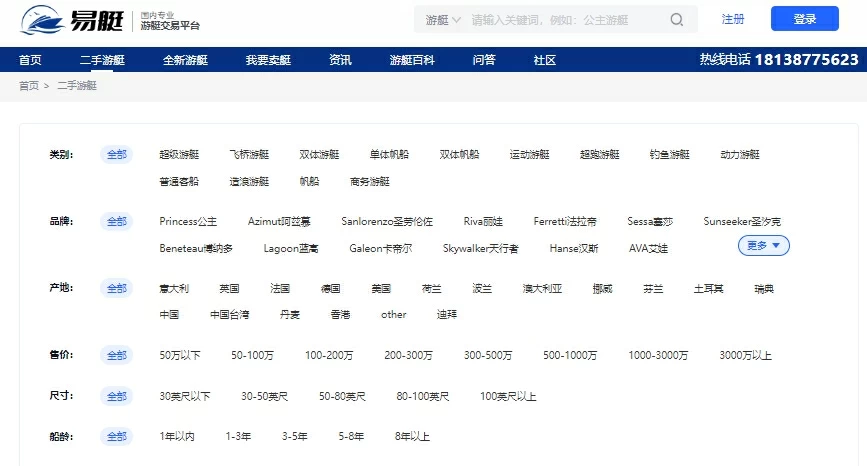Click the search magnifier icon
The height and width of the screenshot is (466, 867).
[x=676, y=20]
